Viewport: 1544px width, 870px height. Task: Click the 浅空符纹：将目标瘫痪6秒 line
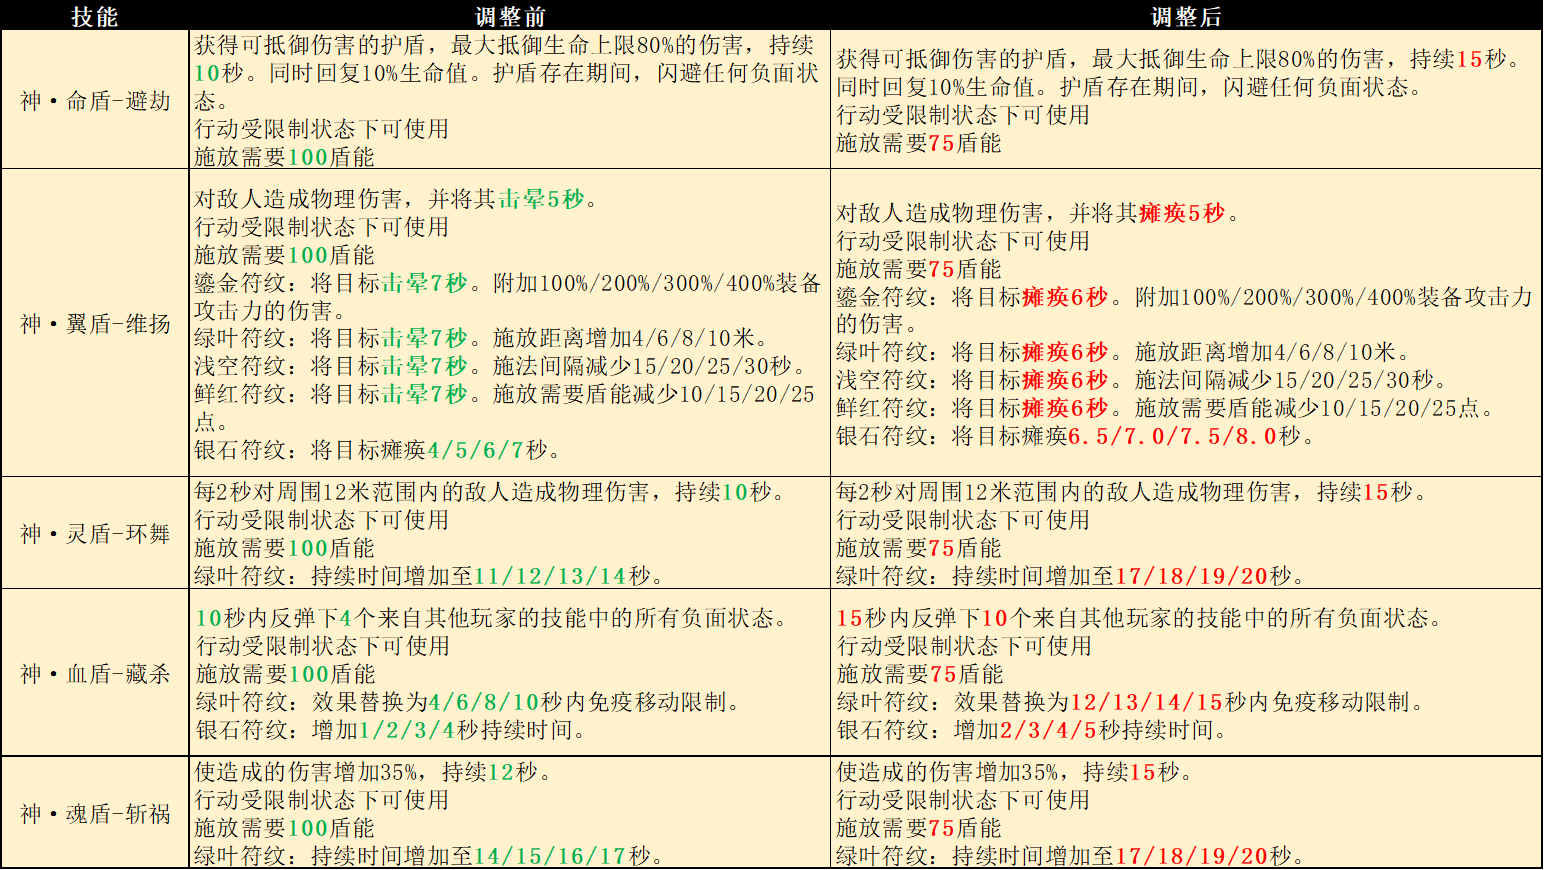(1142, 380)
